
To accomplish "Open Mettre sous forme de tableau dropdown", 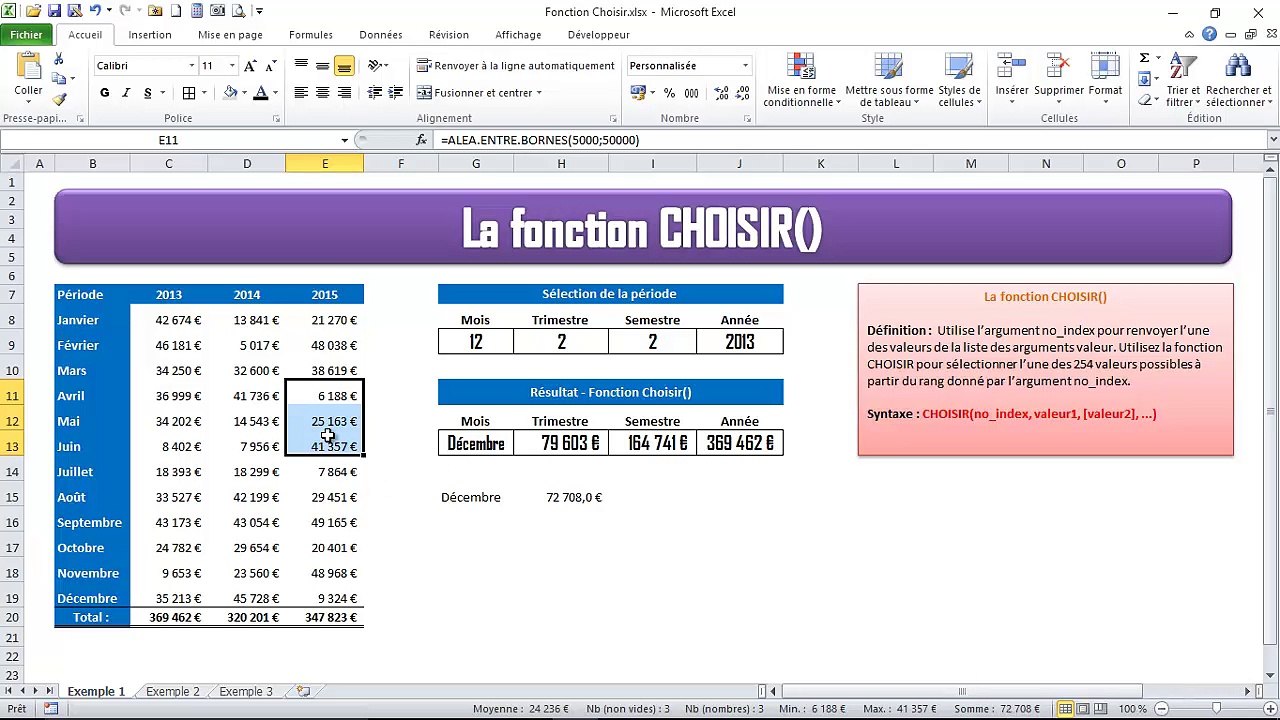I will 889,80.
